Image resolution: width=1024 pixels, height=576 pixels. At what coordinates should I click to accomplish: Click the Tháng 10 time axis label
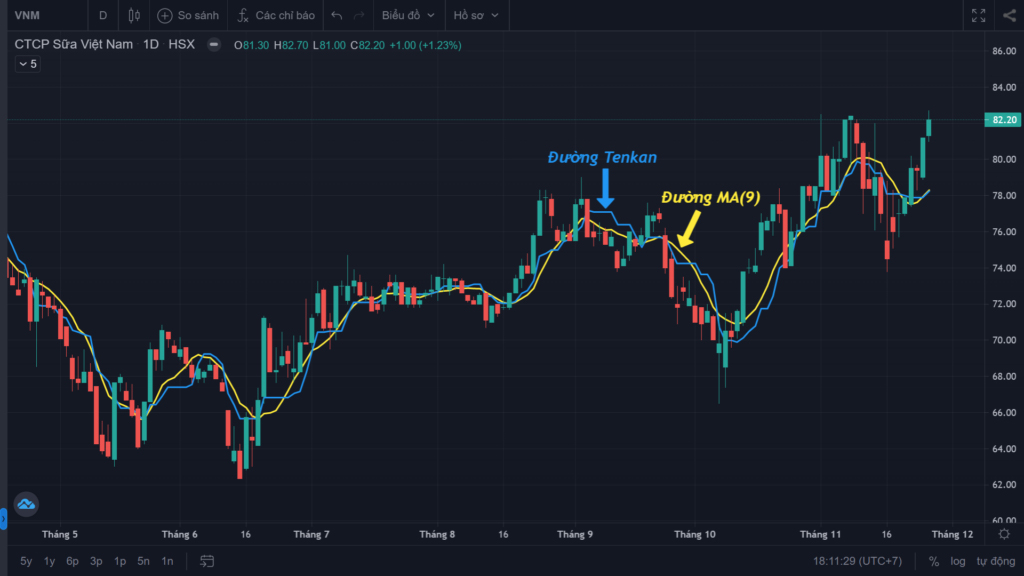(x=695, y=534)
